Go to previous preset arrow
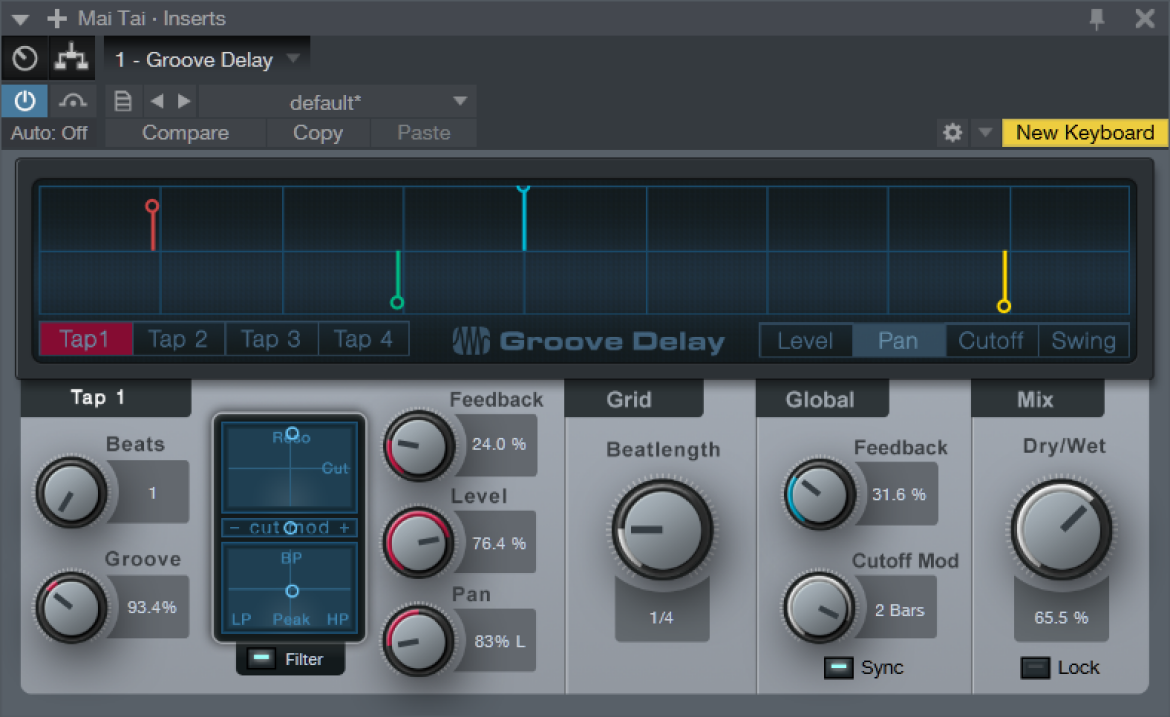1170x717 pixels. click(157, 101)
